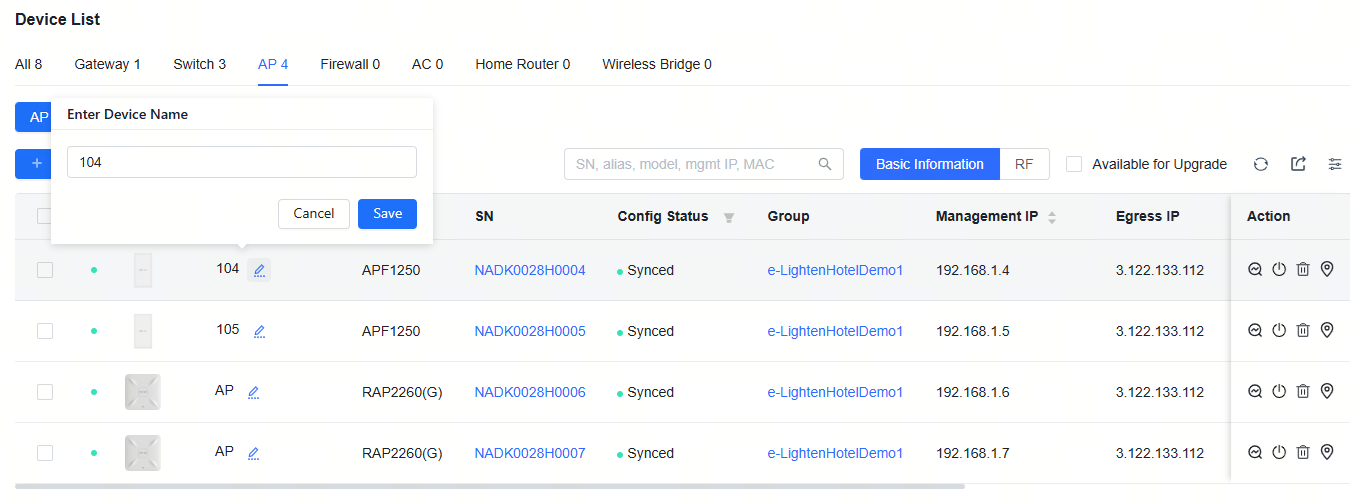This screenshot has width=1350, height=504.
Task: Sort by Management IP column arrows
Action: (1052, 217)
